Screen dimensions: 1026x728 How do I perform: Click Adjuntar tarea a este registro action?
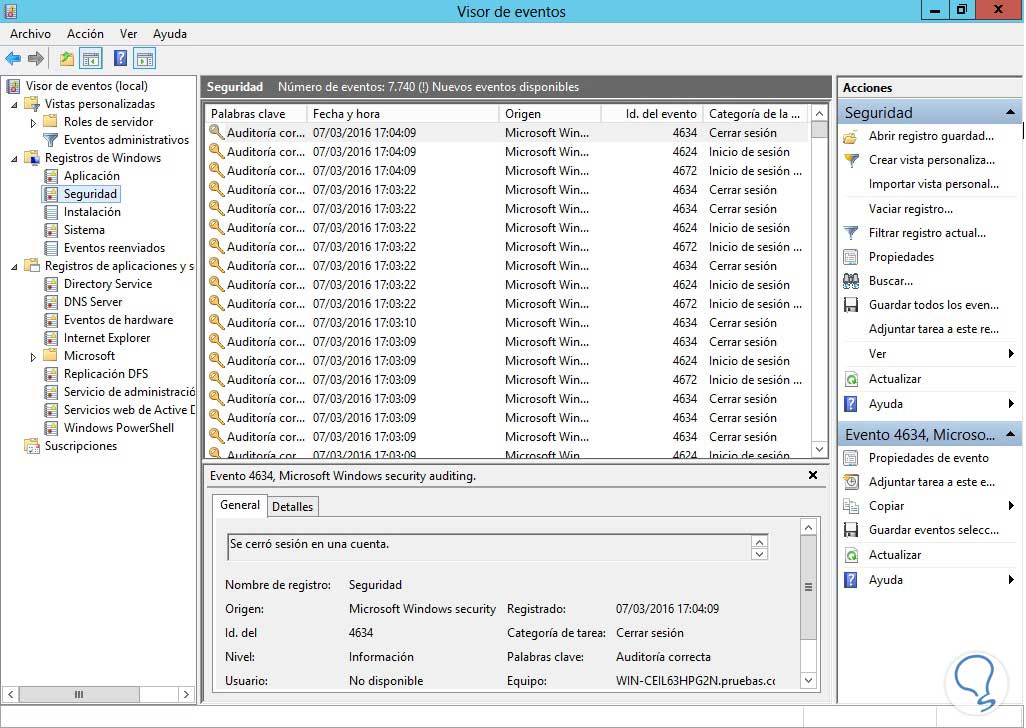tap(933, 330)
